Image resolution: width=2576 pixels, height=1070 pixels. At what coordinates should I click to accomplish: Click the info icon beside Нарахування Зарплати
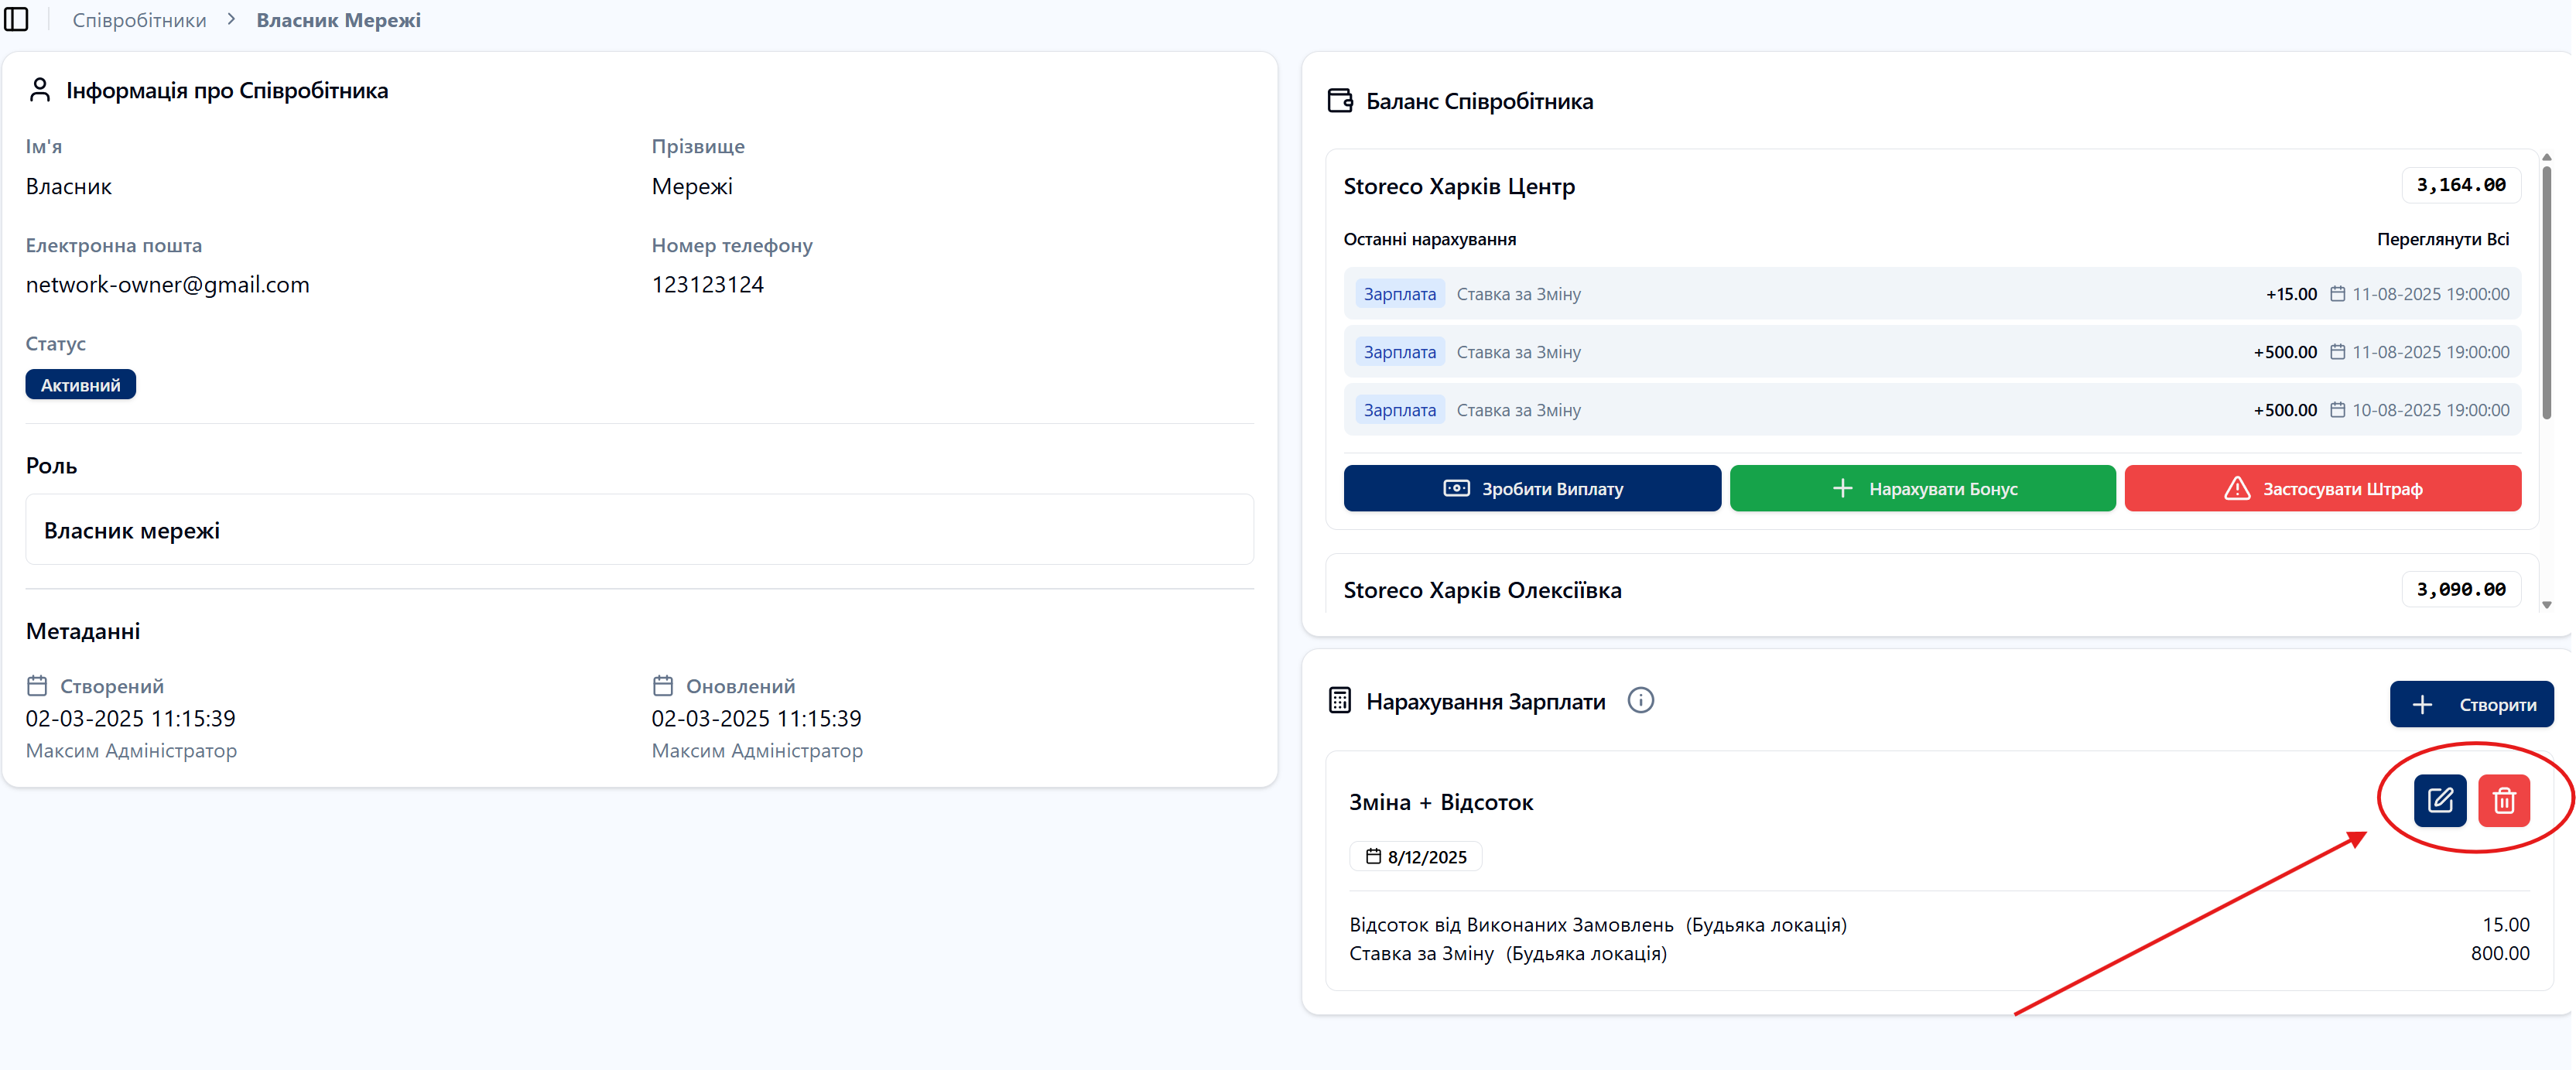coord(1640,700)
